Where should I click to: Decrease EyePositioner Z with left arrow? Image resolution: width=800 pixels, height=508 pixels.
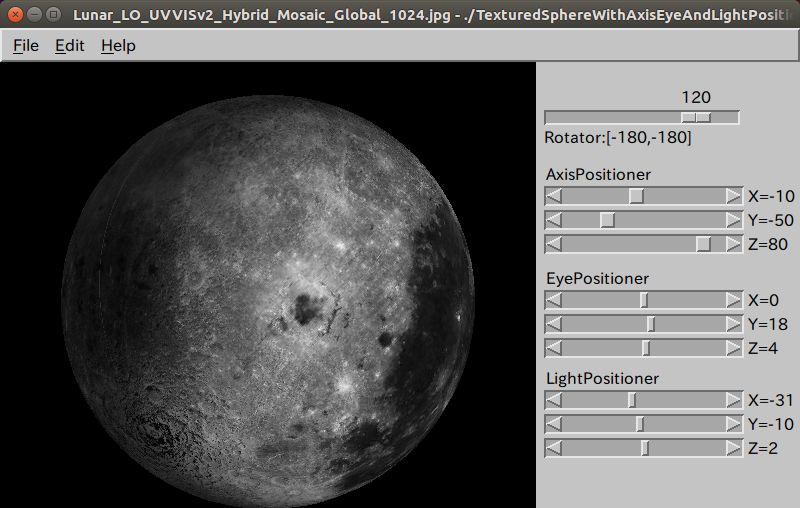tap(554, 348)
